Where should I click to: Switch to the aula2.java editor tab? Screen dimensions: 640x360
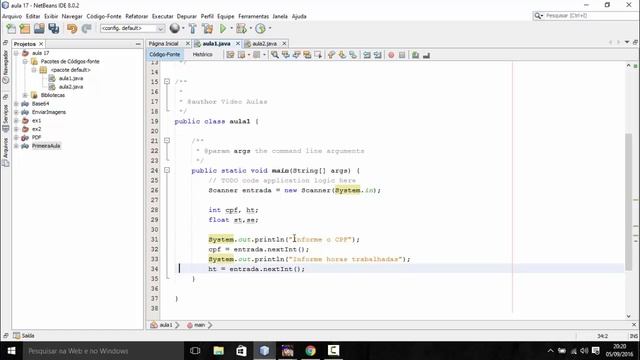point(264,43)
